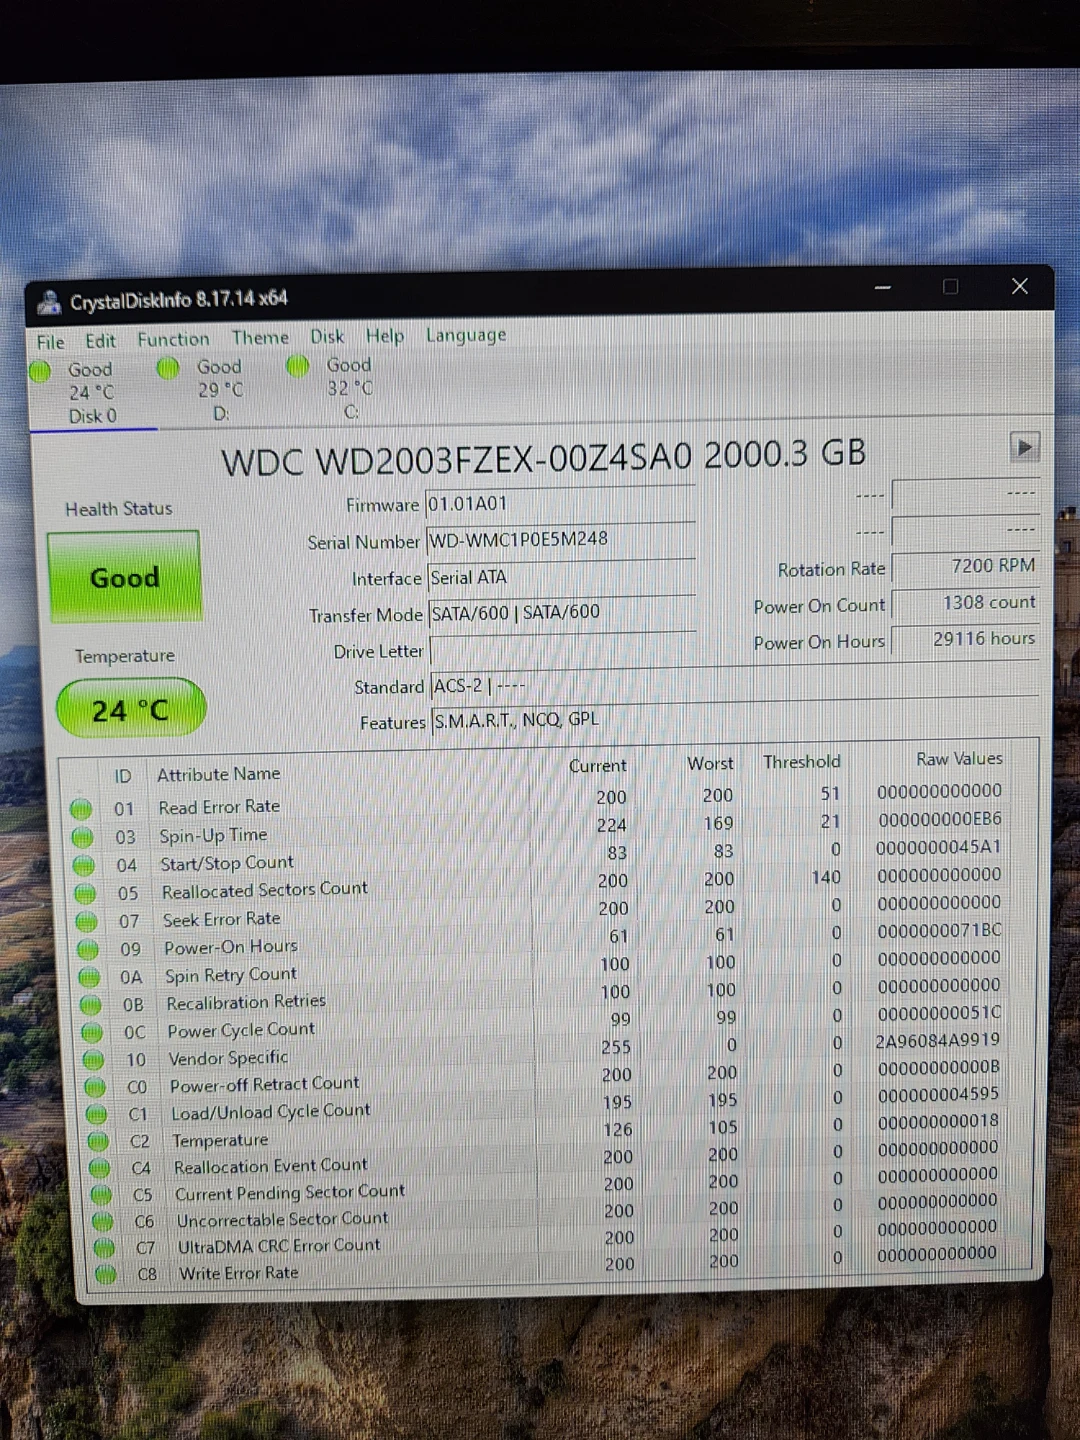This screenshot has height=1440, width=1080.
Task: Click the status circle beside Read Error Rate
Action: 81,808
